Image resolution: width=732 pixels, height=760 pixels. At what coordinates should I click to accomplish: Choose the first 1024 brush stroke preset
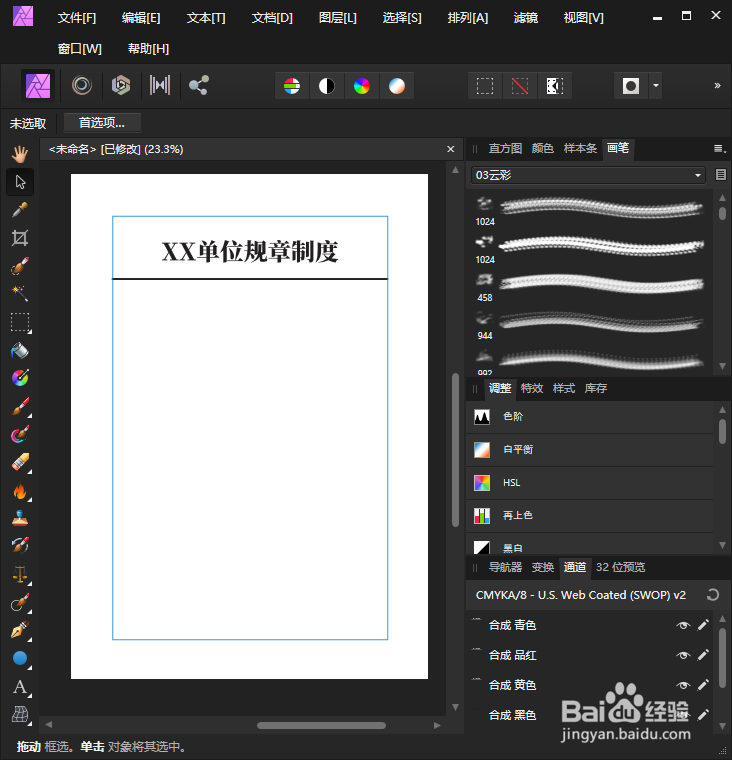589,209
